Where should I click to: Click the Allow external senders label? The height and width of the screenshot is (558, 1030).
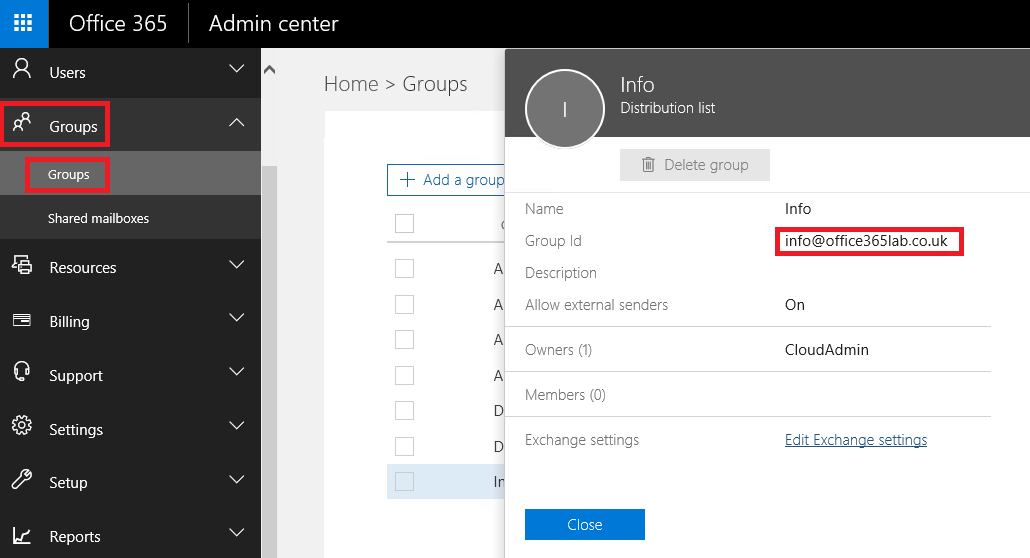[596, 304]
